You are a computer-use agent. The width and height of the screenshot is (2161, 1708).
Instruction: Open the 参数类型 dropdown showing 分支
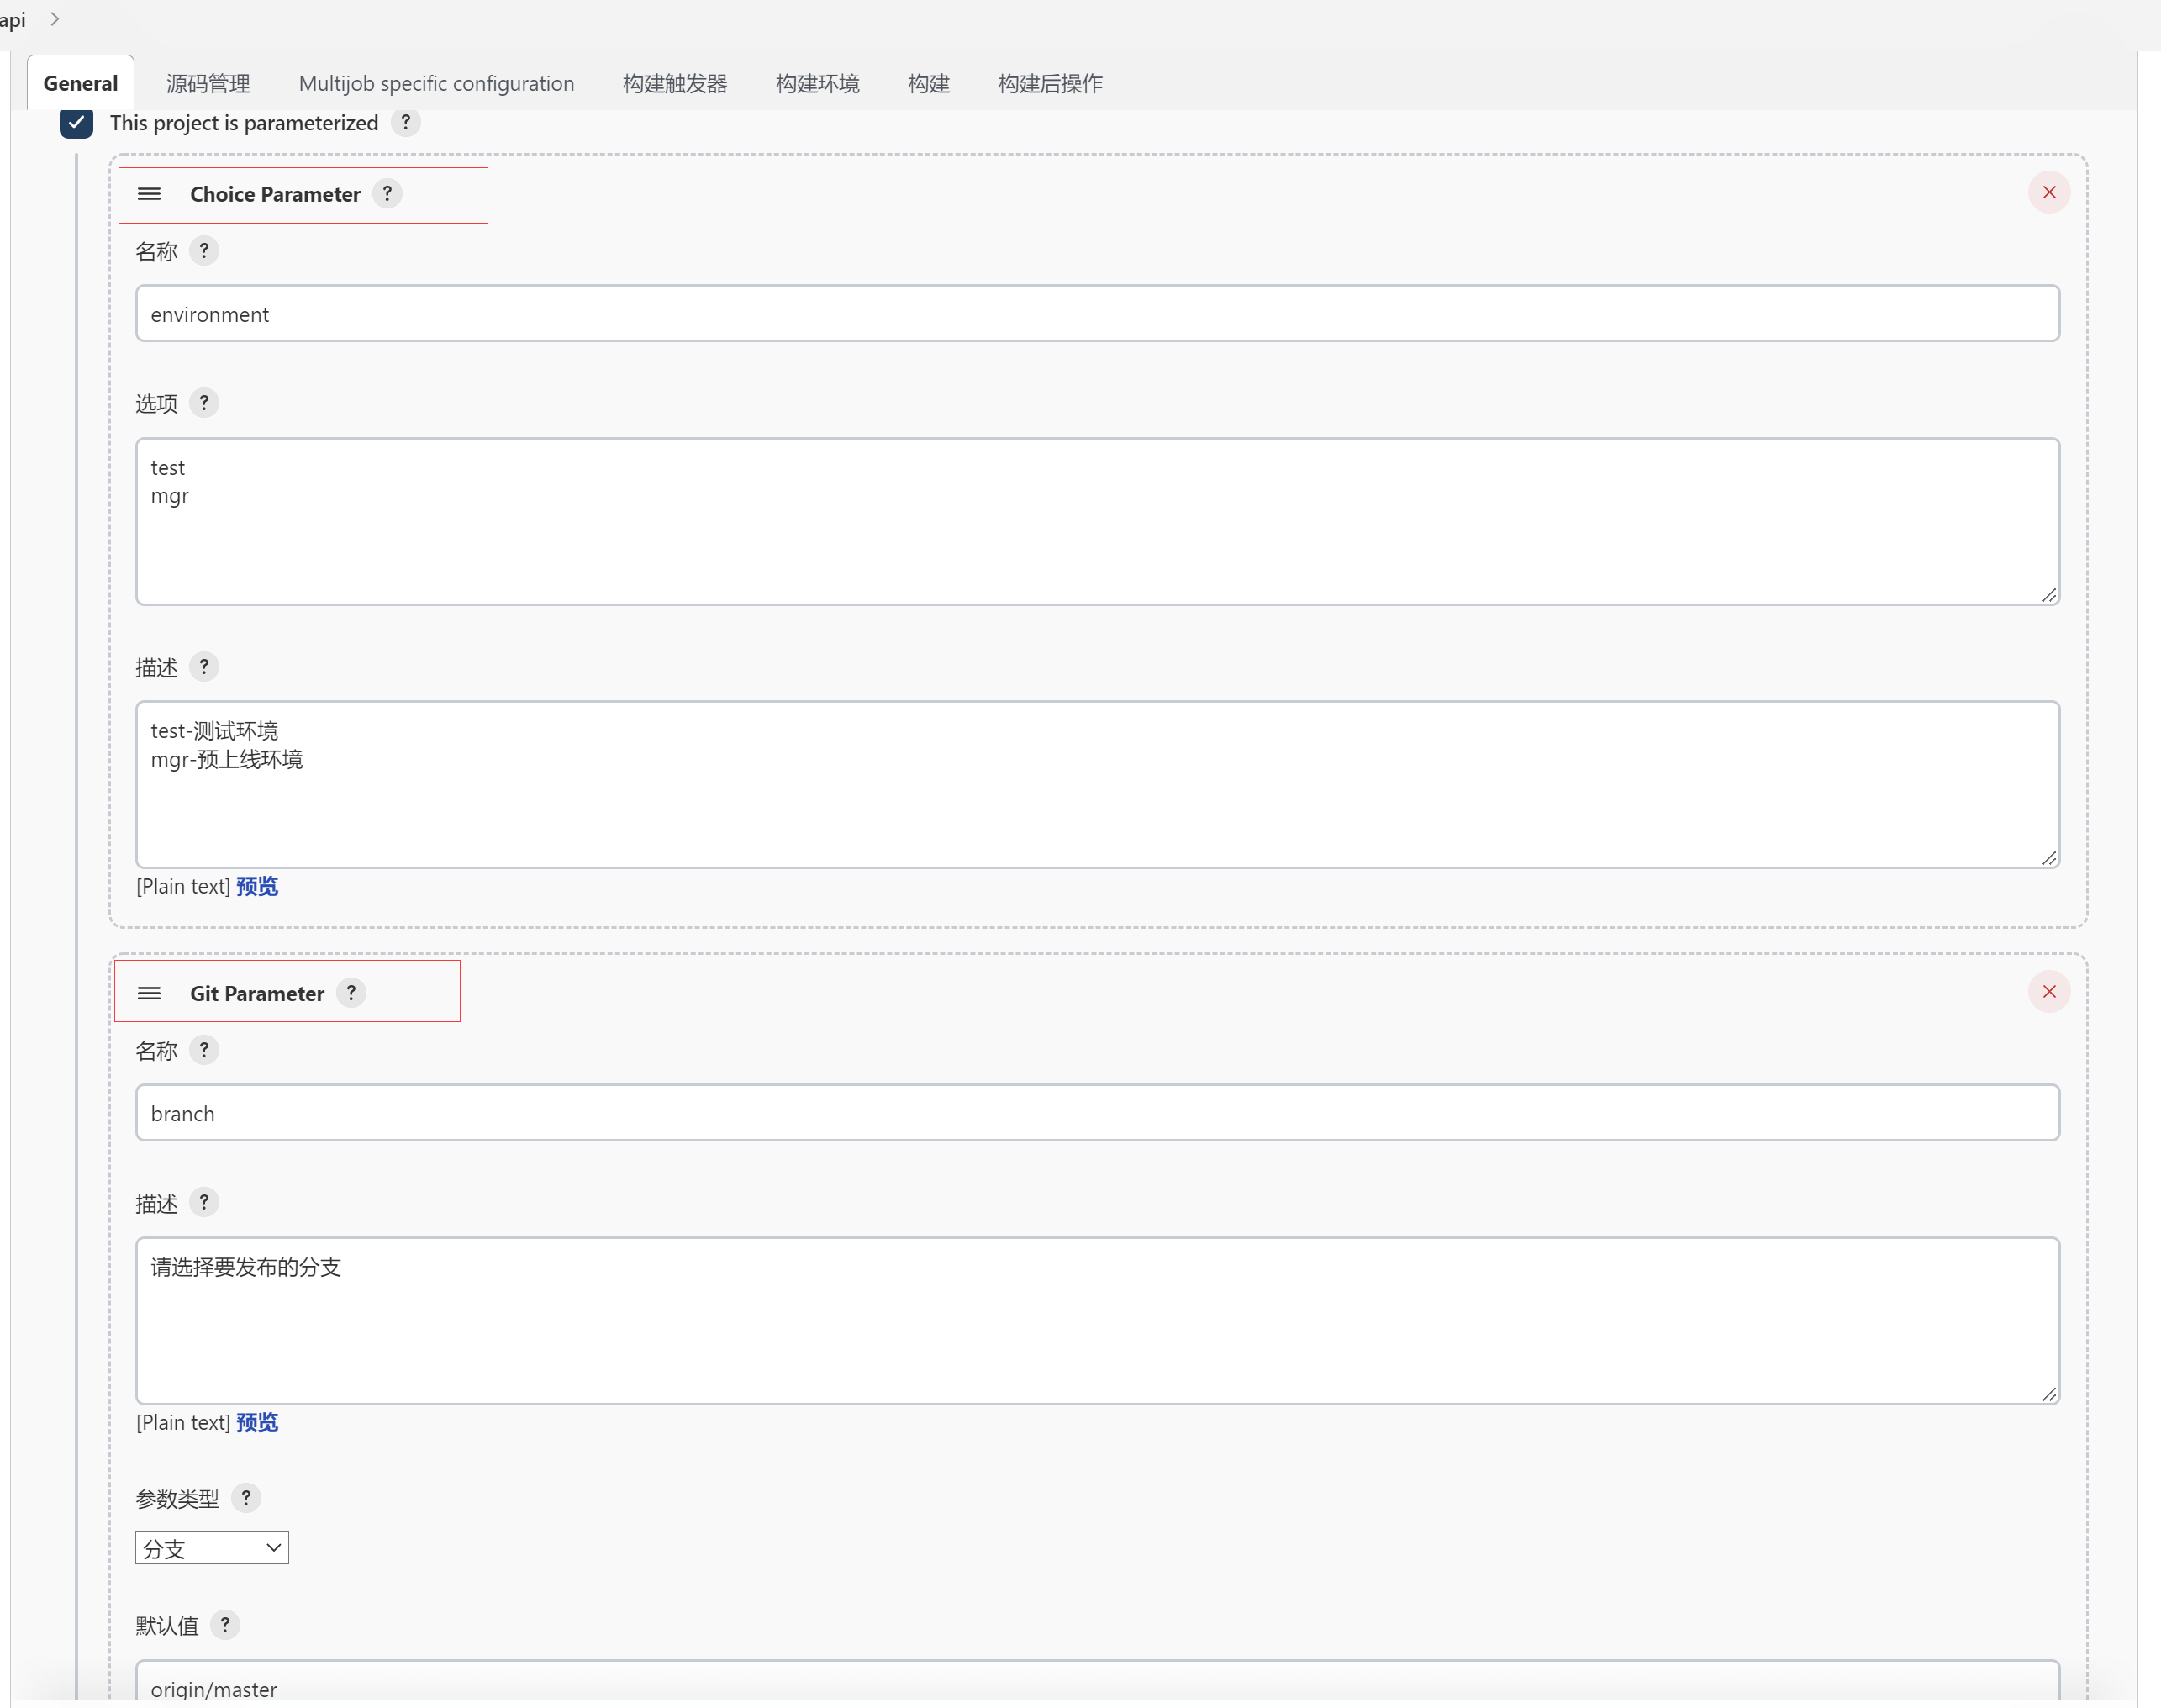(x=212, y=1548)
